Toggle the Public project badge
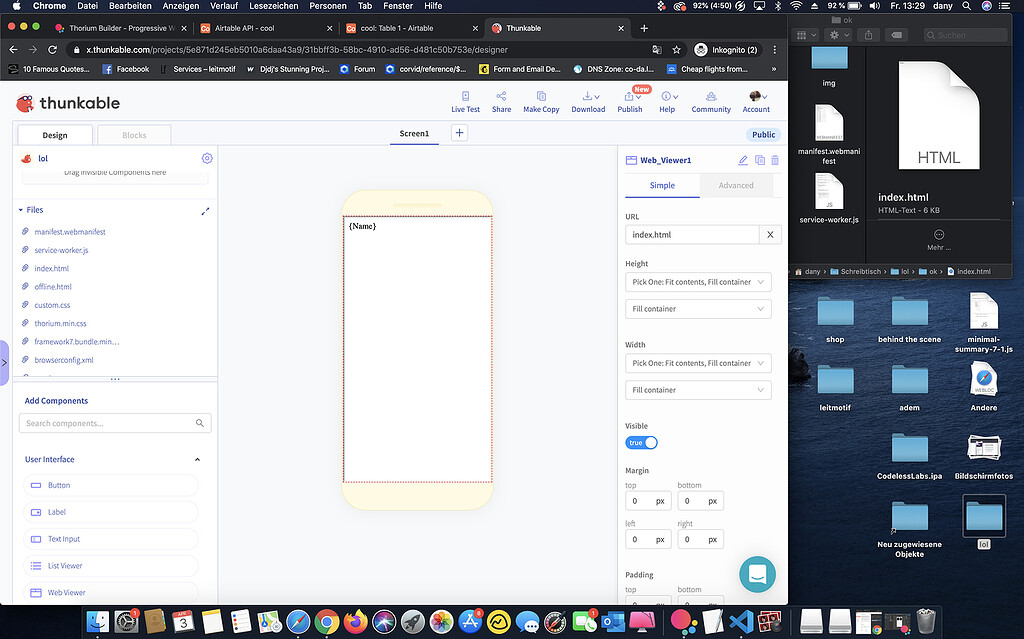The height and width of the screenshot is (639, 1024). [x=763, y=134]
